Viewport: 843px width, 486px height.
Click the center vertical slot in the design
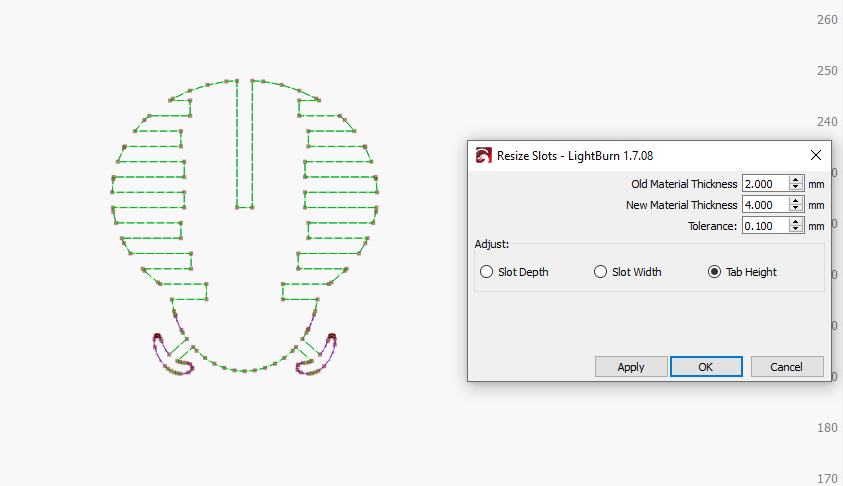click(x=245, y=144)
